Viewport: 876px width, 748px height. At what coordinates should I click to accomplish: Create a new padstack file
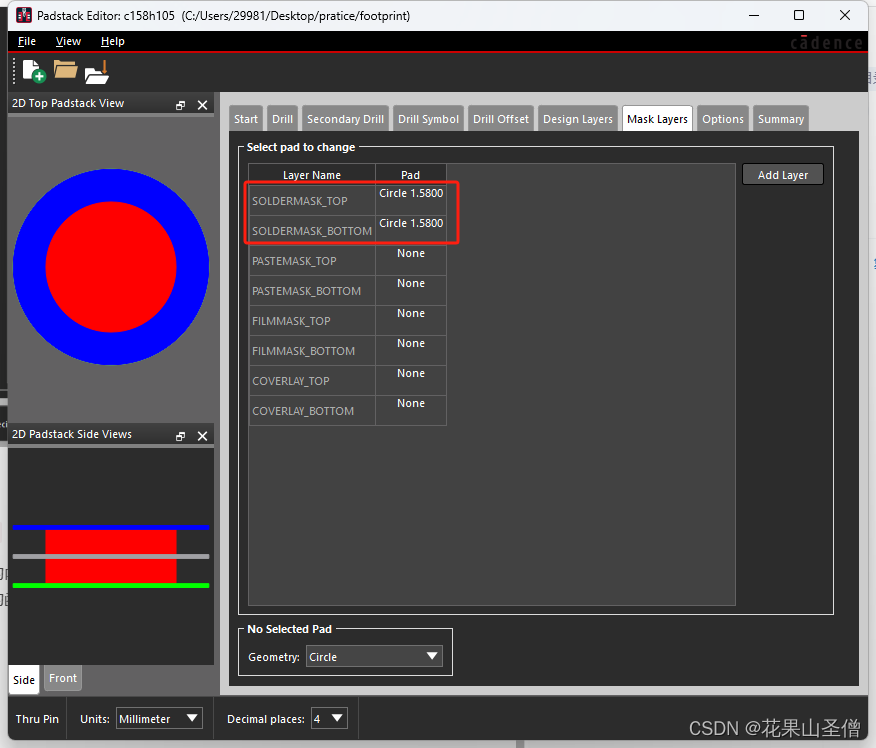30,71
